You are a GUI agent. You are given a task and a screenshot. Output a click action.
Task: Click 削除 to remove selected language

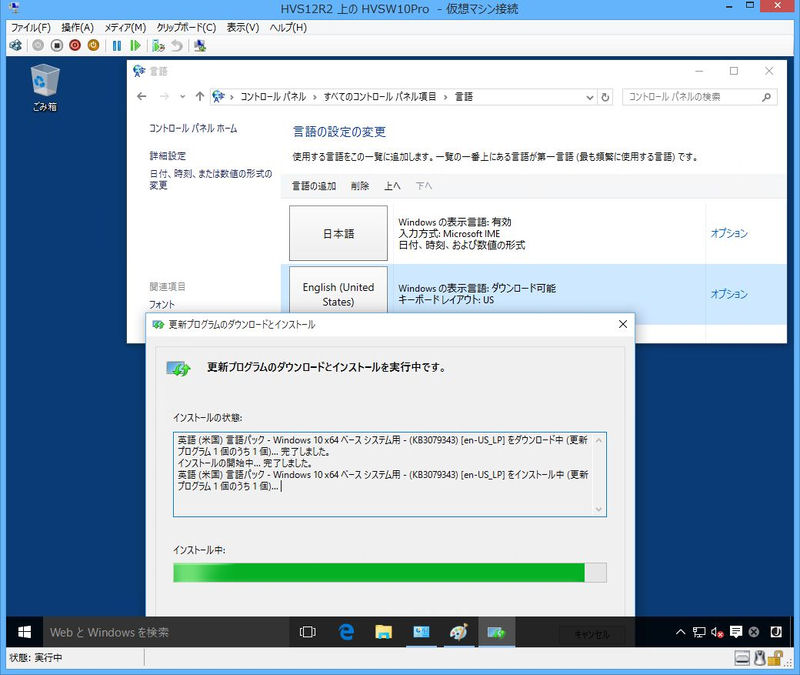pyautogui.click(x=360, y=186)
